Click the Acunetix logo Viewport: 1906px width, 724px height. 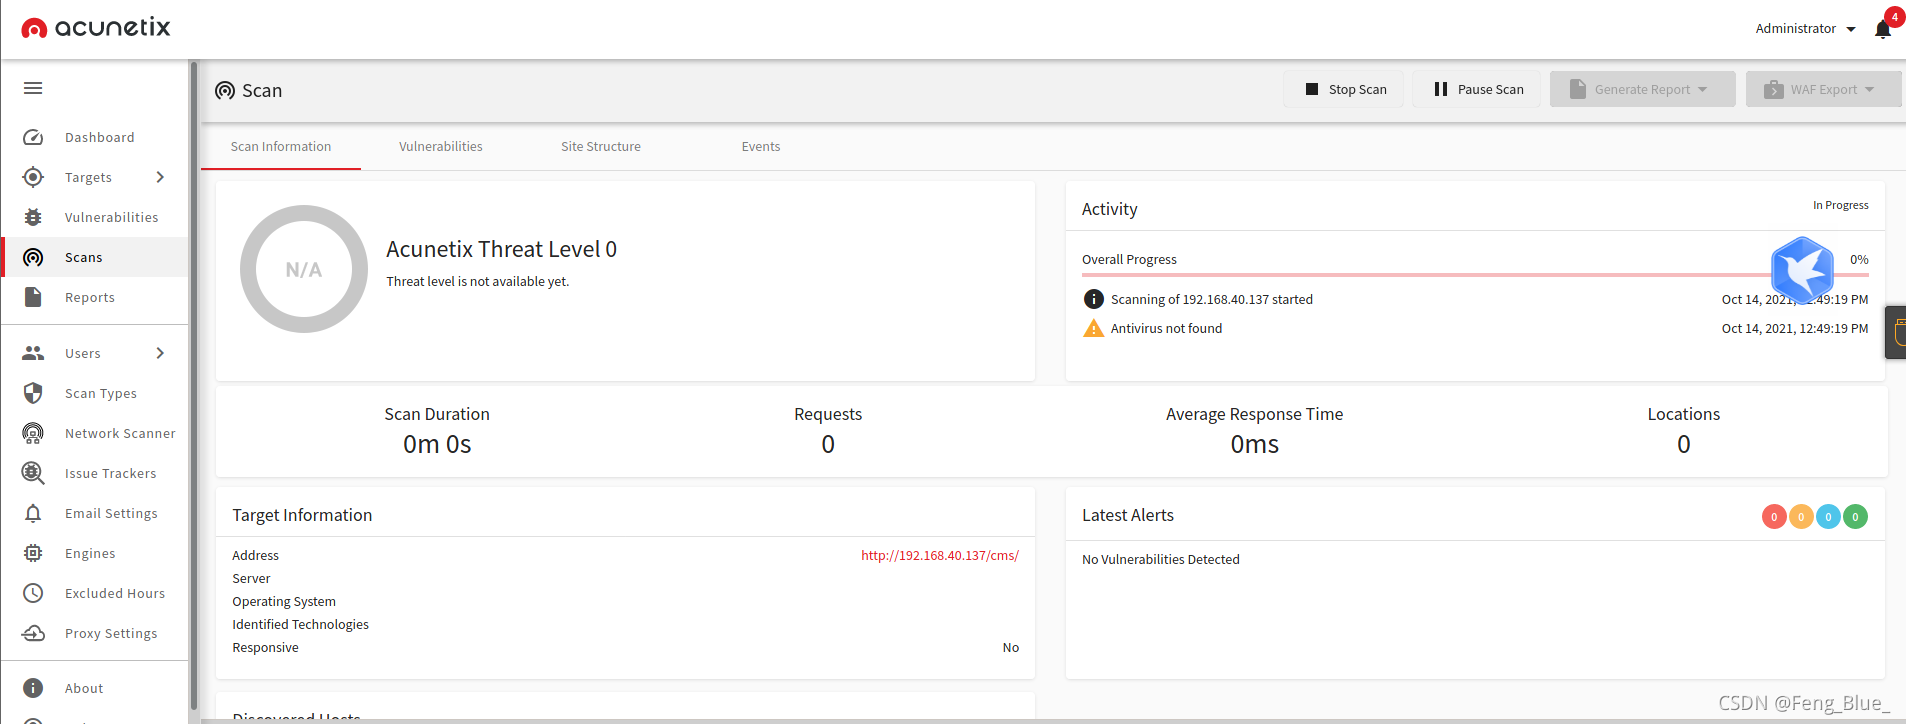(x=96, y=28)
